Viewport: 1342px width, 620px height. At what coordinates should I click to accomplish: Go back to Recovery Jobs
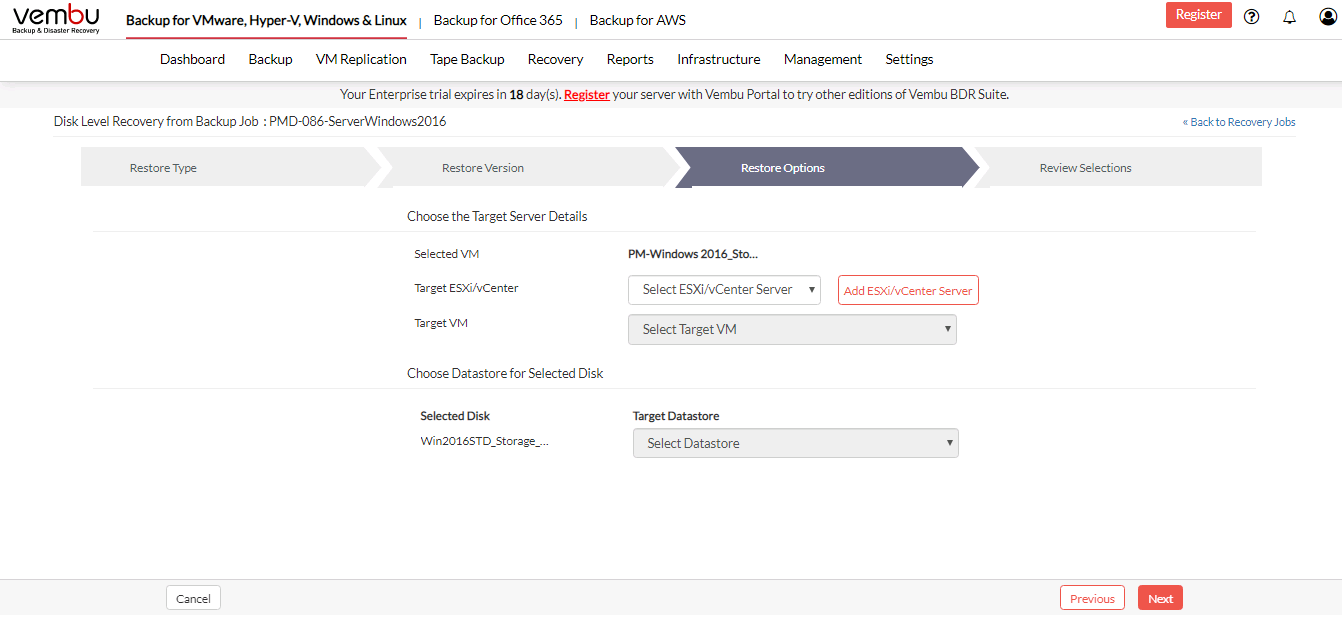1239,122
